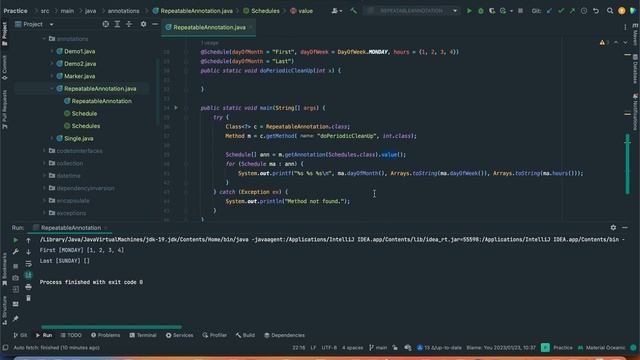Open the Git tool window tab
This screenshot has height=360, width=640.
click(20, 336)
